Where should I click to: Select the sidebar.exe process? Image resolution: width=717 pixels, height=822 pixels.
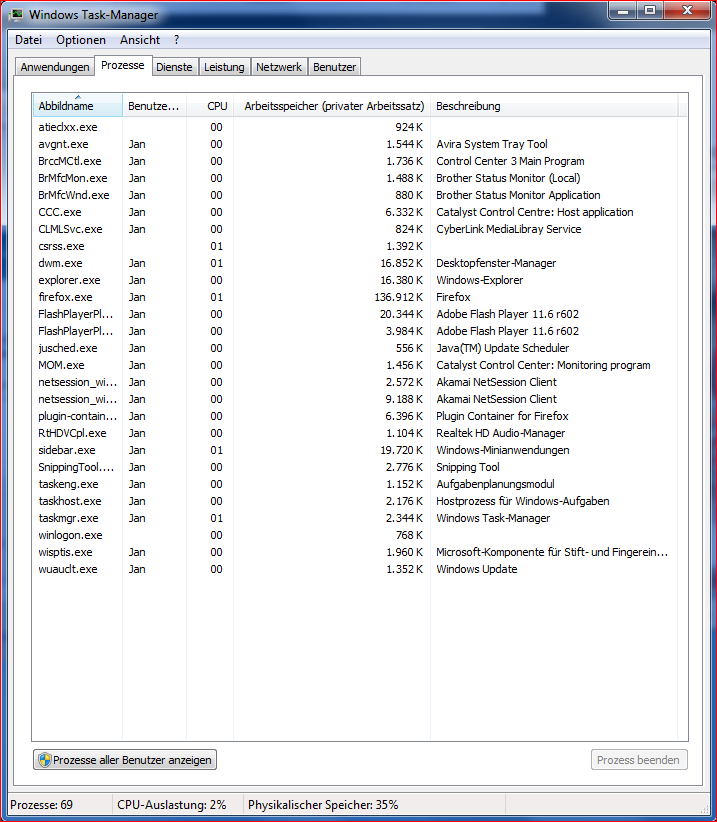(354, 450)
